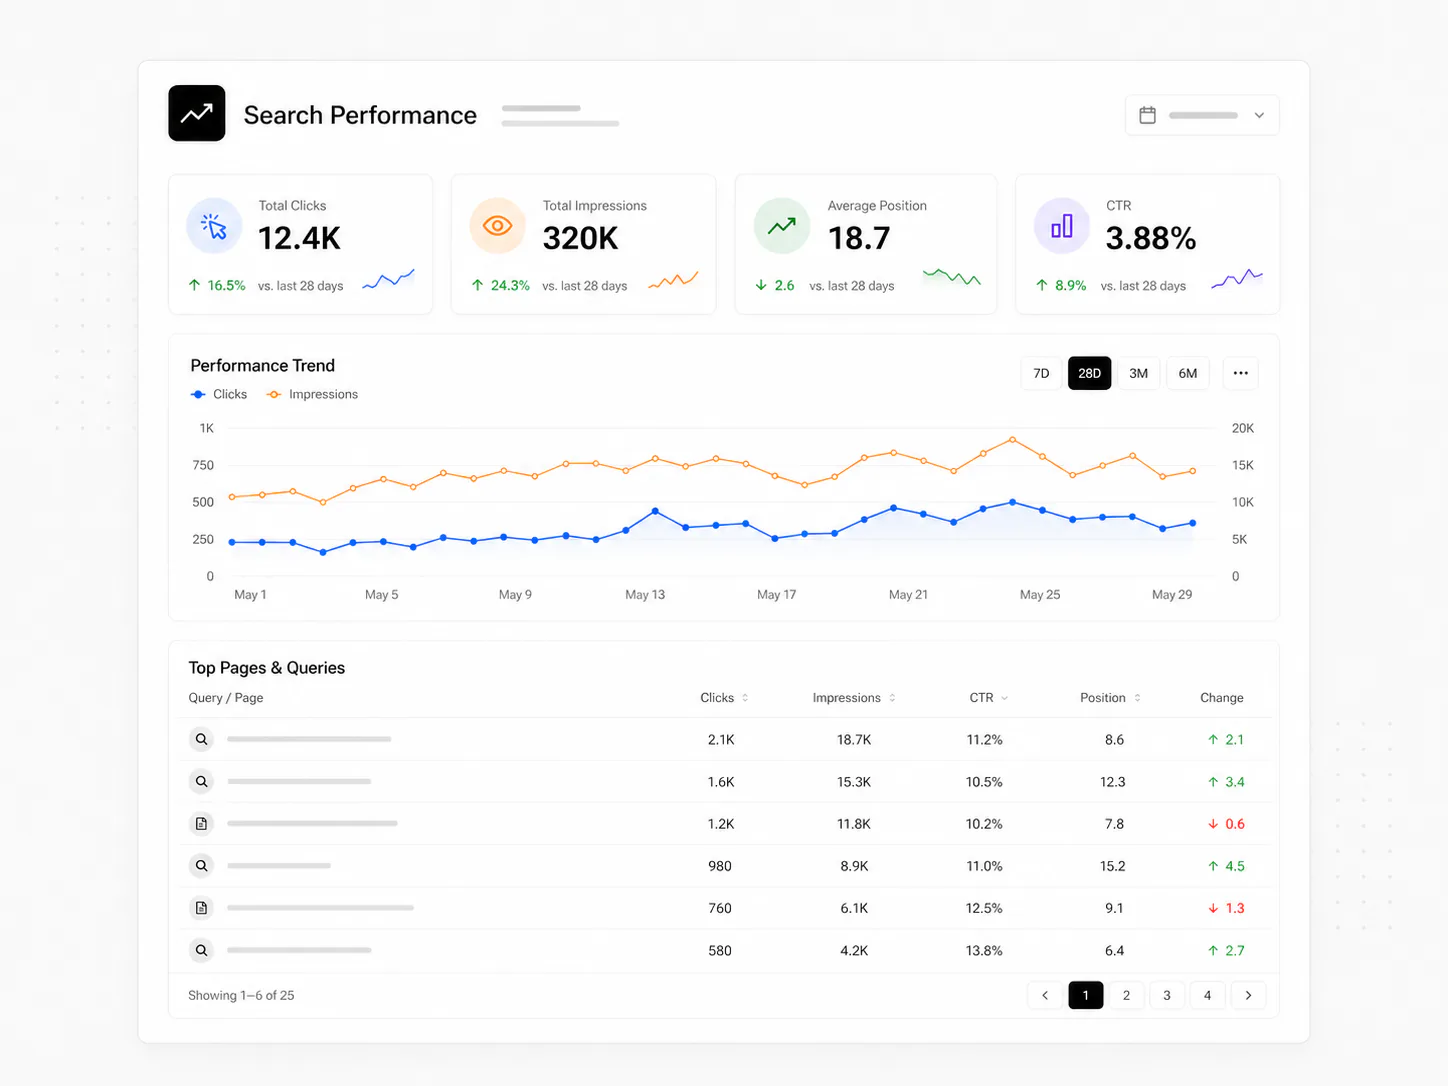The image size is (1448, 1086).
Task: Click the page icon in the 1.2K clicks row
Action: pyautogui.click(x=202, y=823)
